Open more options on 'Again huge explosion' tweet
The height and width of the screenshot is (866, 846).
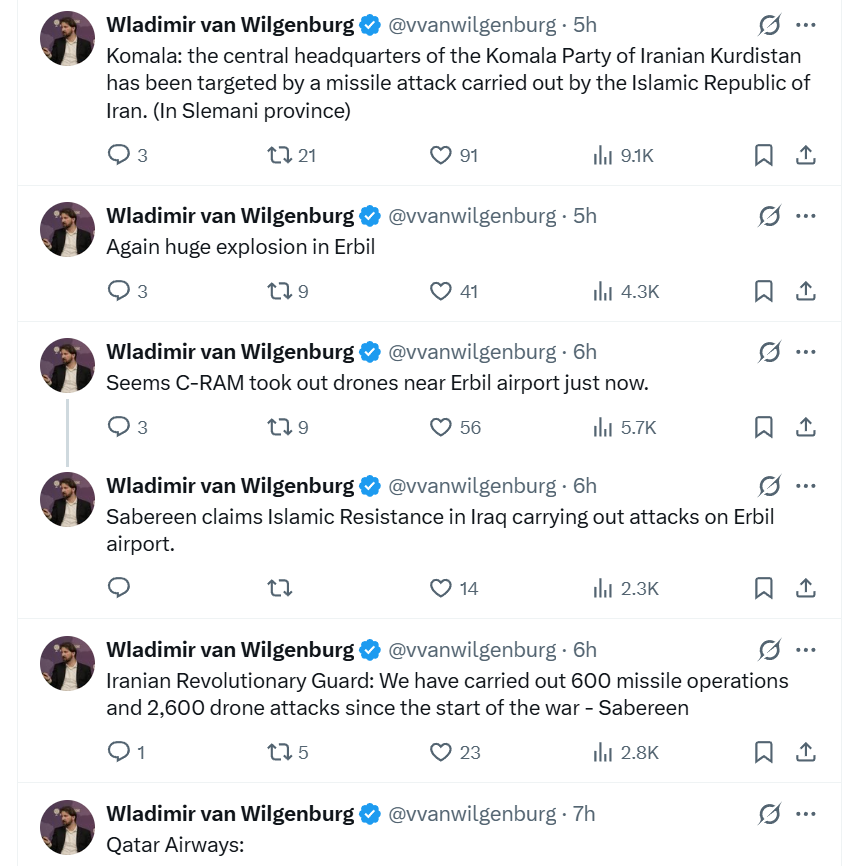806,215
